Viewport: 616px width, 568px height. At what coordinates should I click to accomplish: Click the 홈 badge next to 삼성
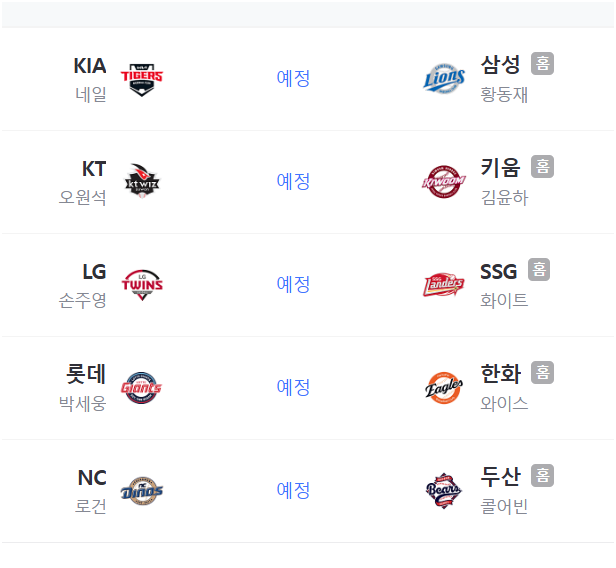(543, 63)
